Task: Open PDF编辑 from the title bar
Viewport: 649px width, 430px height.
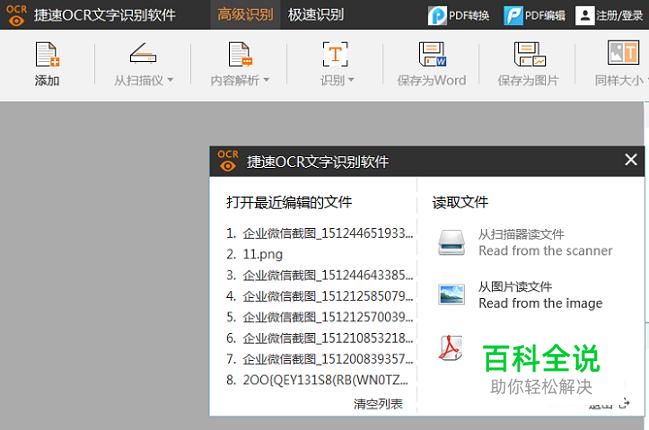Action: click(534, 16)
